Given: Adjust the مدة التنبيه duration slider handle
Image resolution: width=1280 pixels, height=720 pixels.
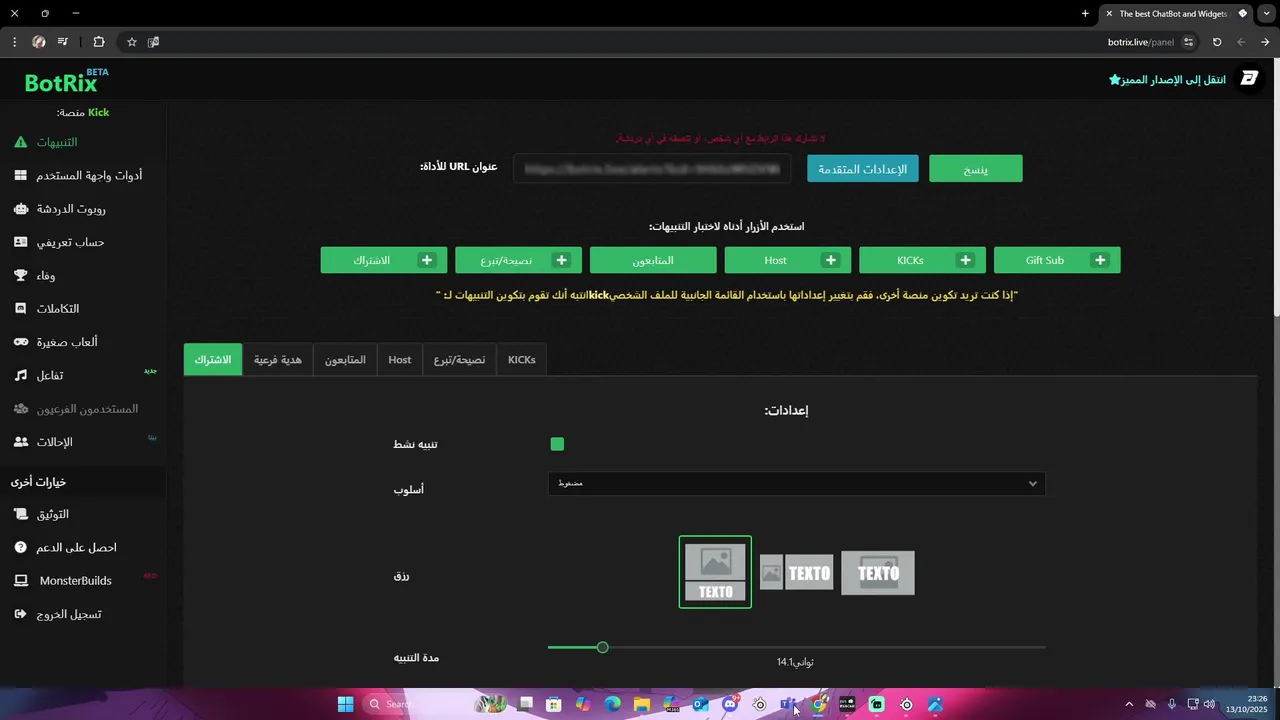Looking at the screenshot, I should tap(602, 648).
